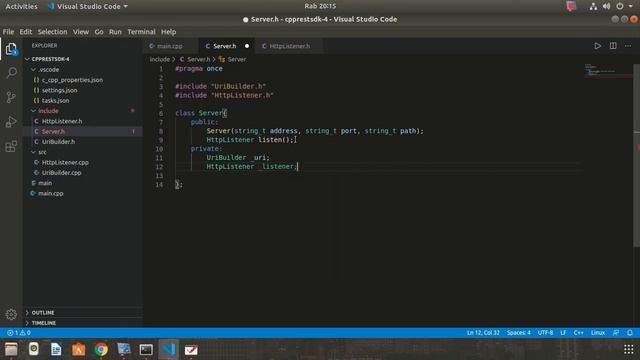640x360 pixels.
Task: Open the system menu dropdown arrow
Action: pyautogui.click(x=631, y=6)
